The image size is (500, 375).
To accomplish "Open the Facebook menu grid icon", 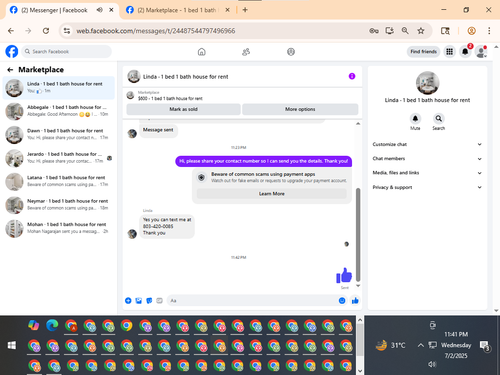I will tap(450, 52).
